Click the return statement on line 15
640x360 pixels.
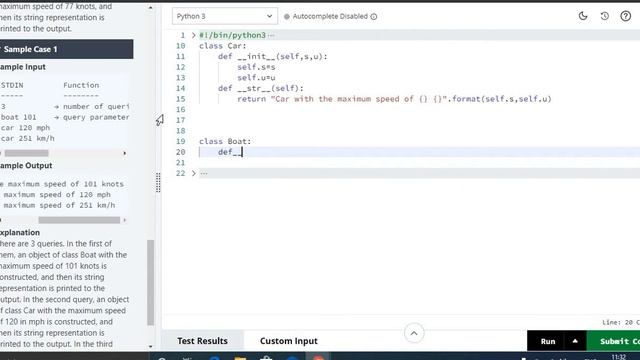[394, 99]
